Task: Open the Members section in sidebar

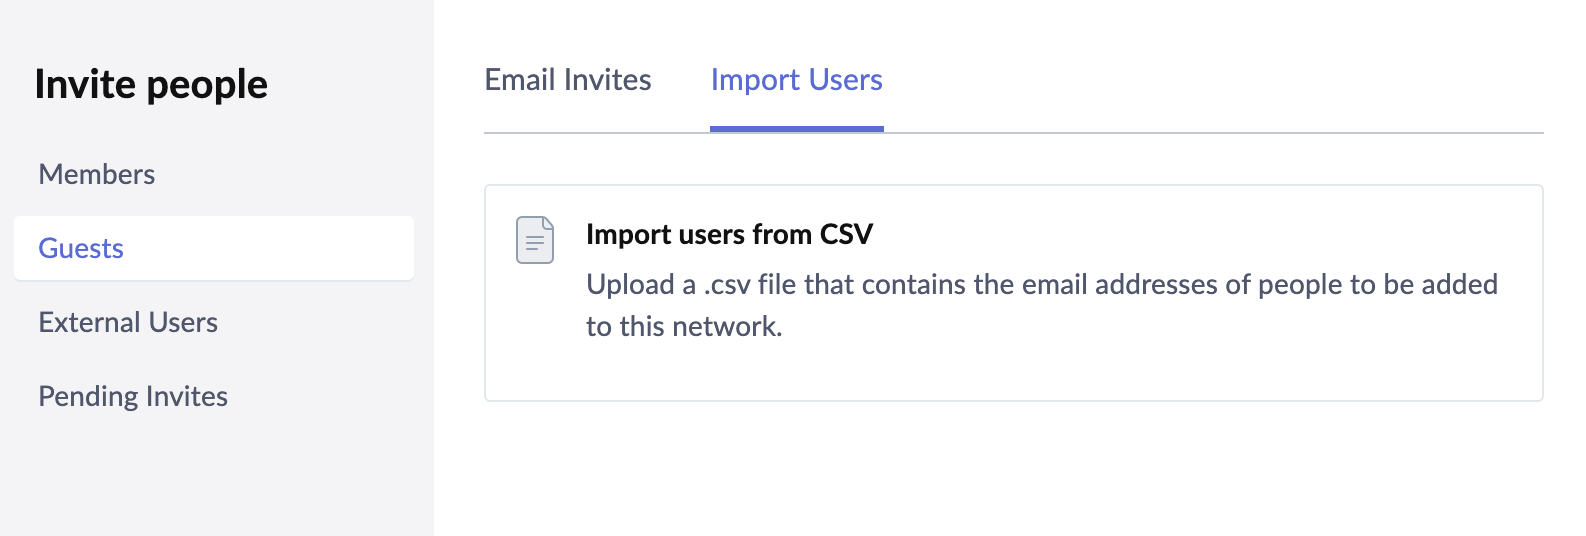Action: [97, 174]
